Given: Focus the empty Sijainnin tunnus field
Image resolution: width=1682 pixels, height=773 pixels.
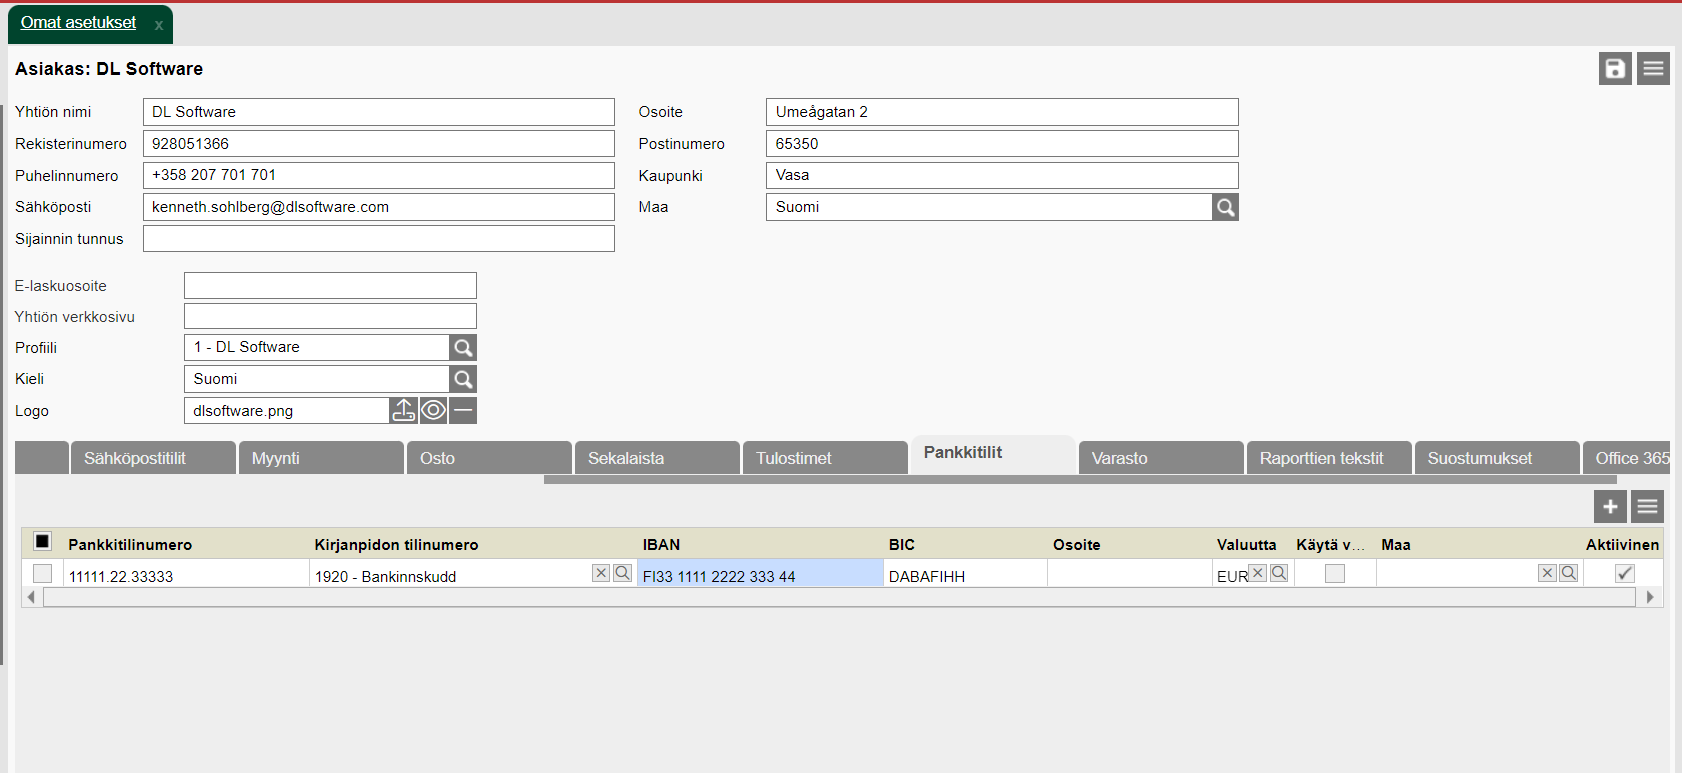Looking at the screenshot, I should pyautogui.click(x=379, y=238).
